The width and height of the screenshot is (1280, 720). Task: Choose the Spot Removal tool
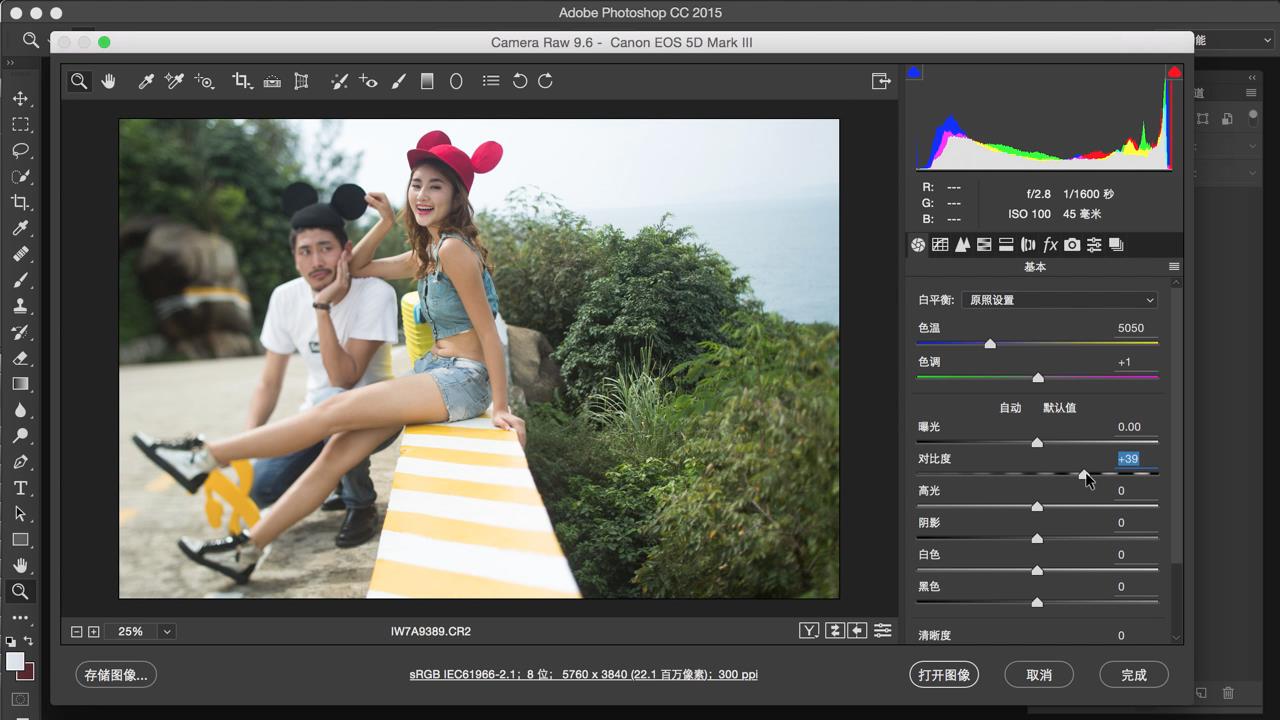[x=339, y=82]
